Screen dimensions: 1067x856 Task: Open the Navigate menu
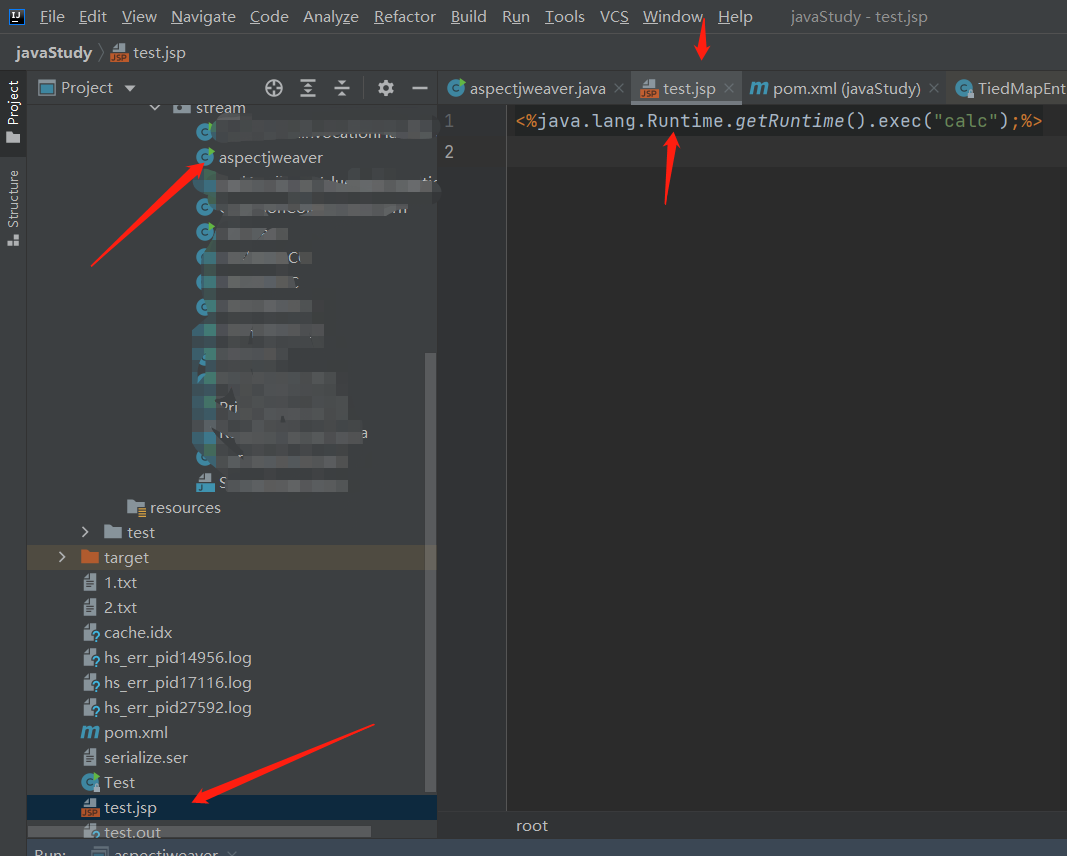pos(203,16)
